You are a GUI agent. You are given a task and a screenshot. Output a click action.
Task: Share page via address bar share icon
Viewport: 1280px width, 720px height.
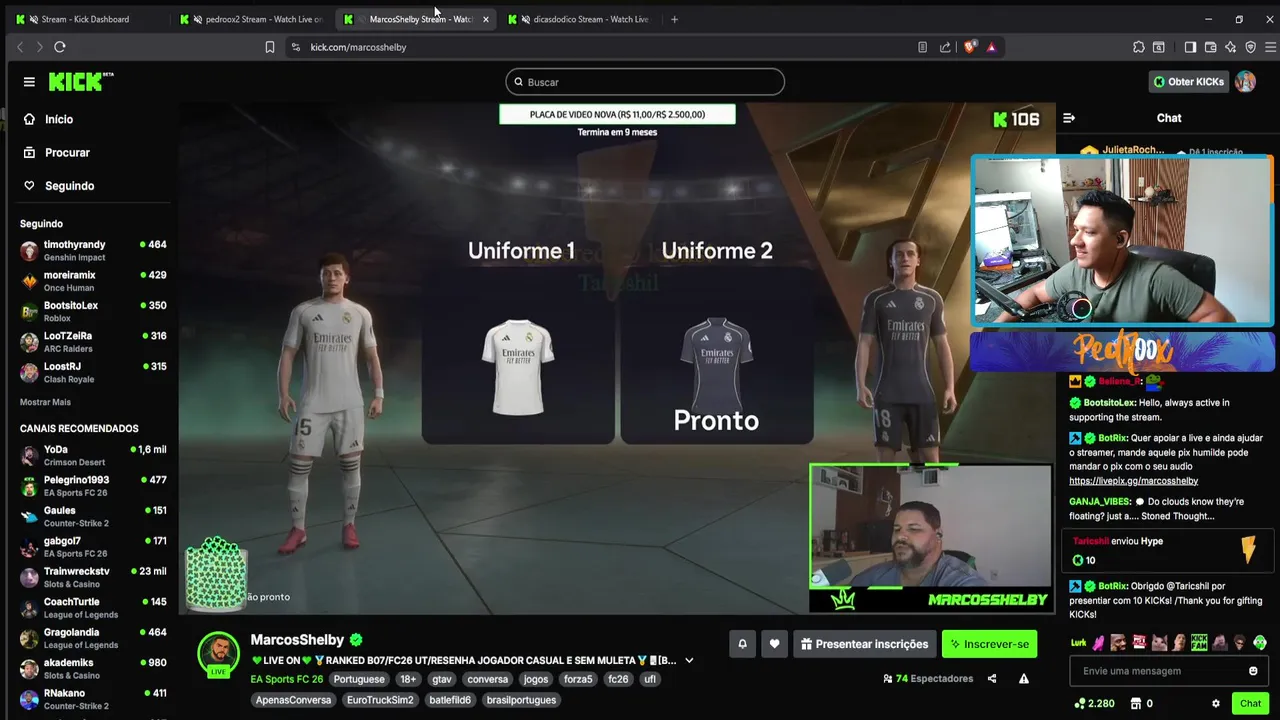(x=945, y=47)
